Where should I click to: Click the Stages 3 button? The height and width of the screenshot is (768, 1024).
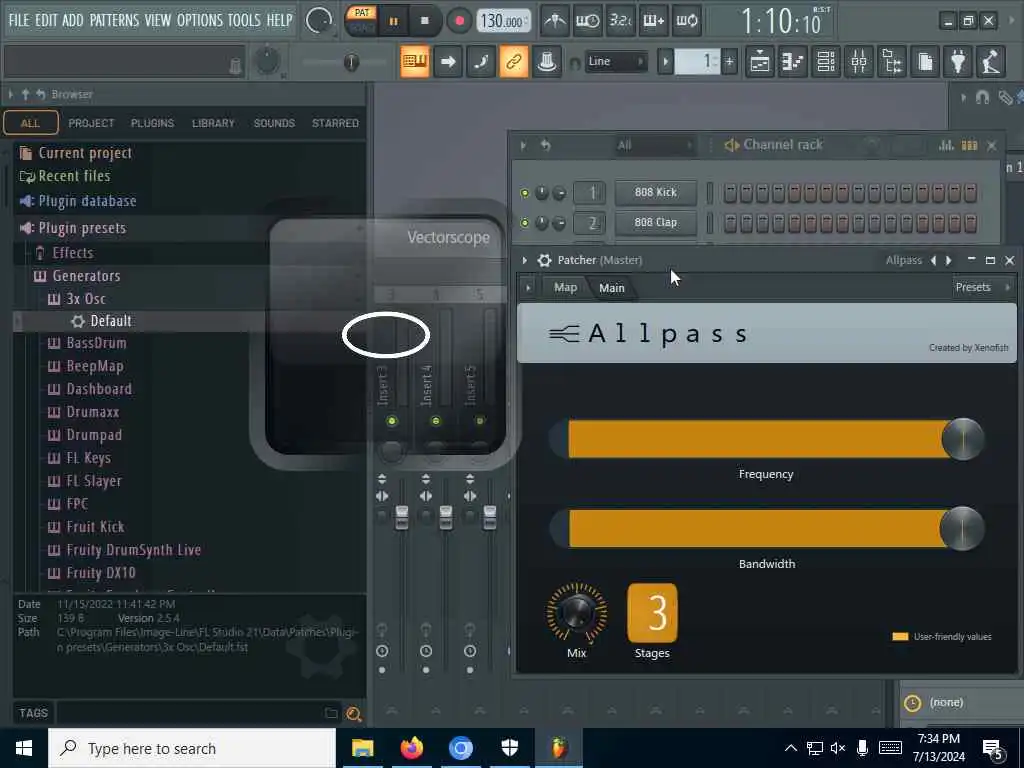pos(652,613)
